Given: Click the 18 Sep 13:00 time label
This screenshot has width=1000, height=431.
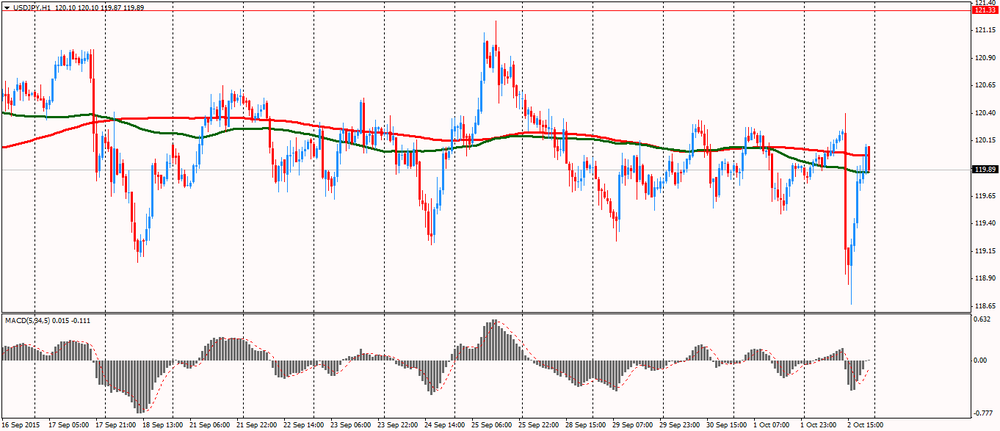Looking at the screenshot, I should point(161,423).
